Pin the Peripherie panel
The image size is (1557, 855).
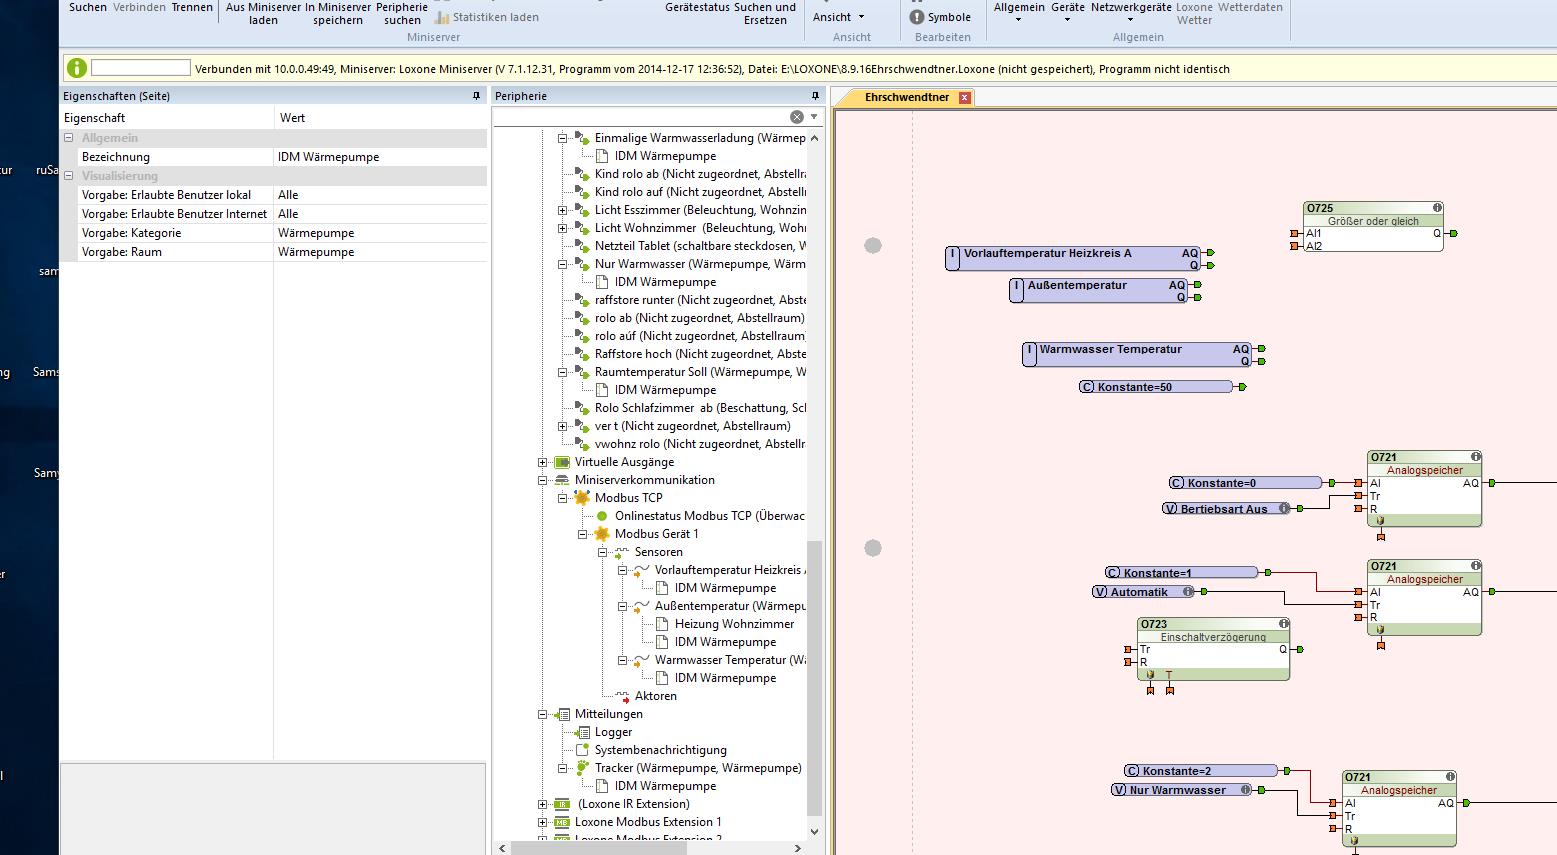814,96
